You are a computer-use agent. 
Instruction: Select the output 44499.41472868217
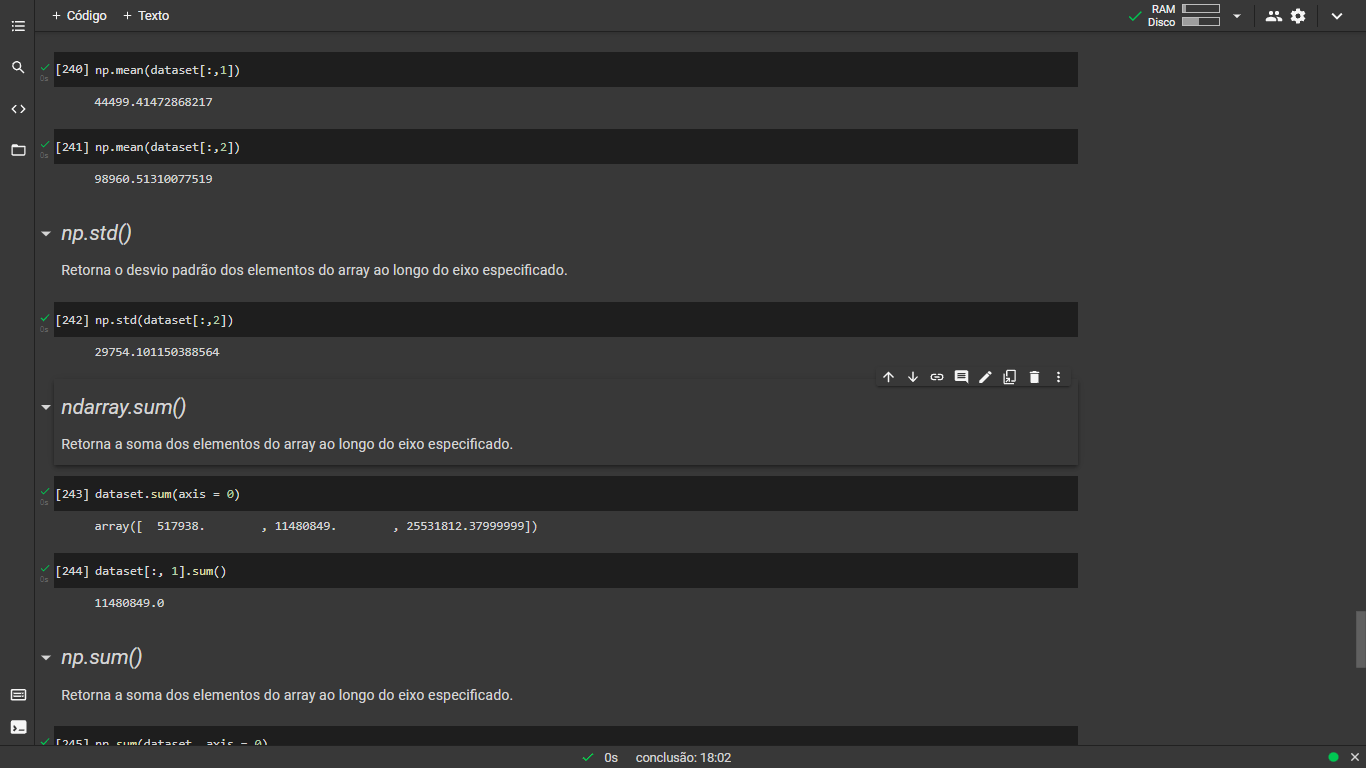point(153,102)
